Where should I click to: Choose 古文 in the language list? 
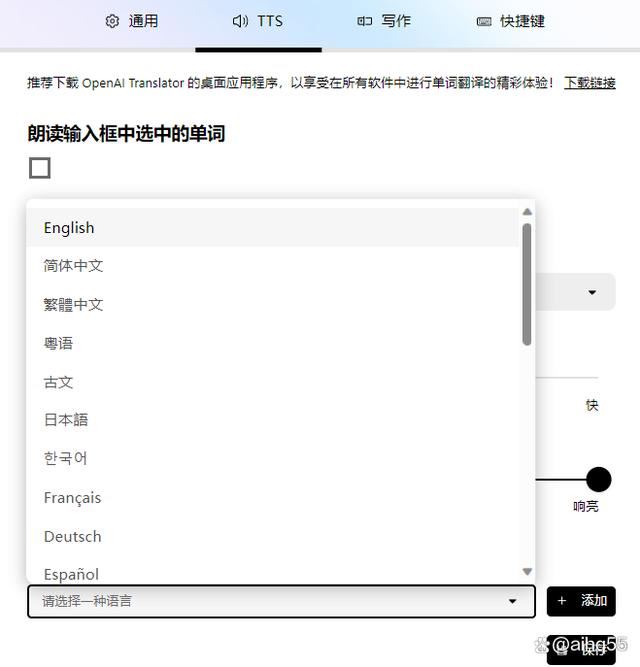point(272,382)
